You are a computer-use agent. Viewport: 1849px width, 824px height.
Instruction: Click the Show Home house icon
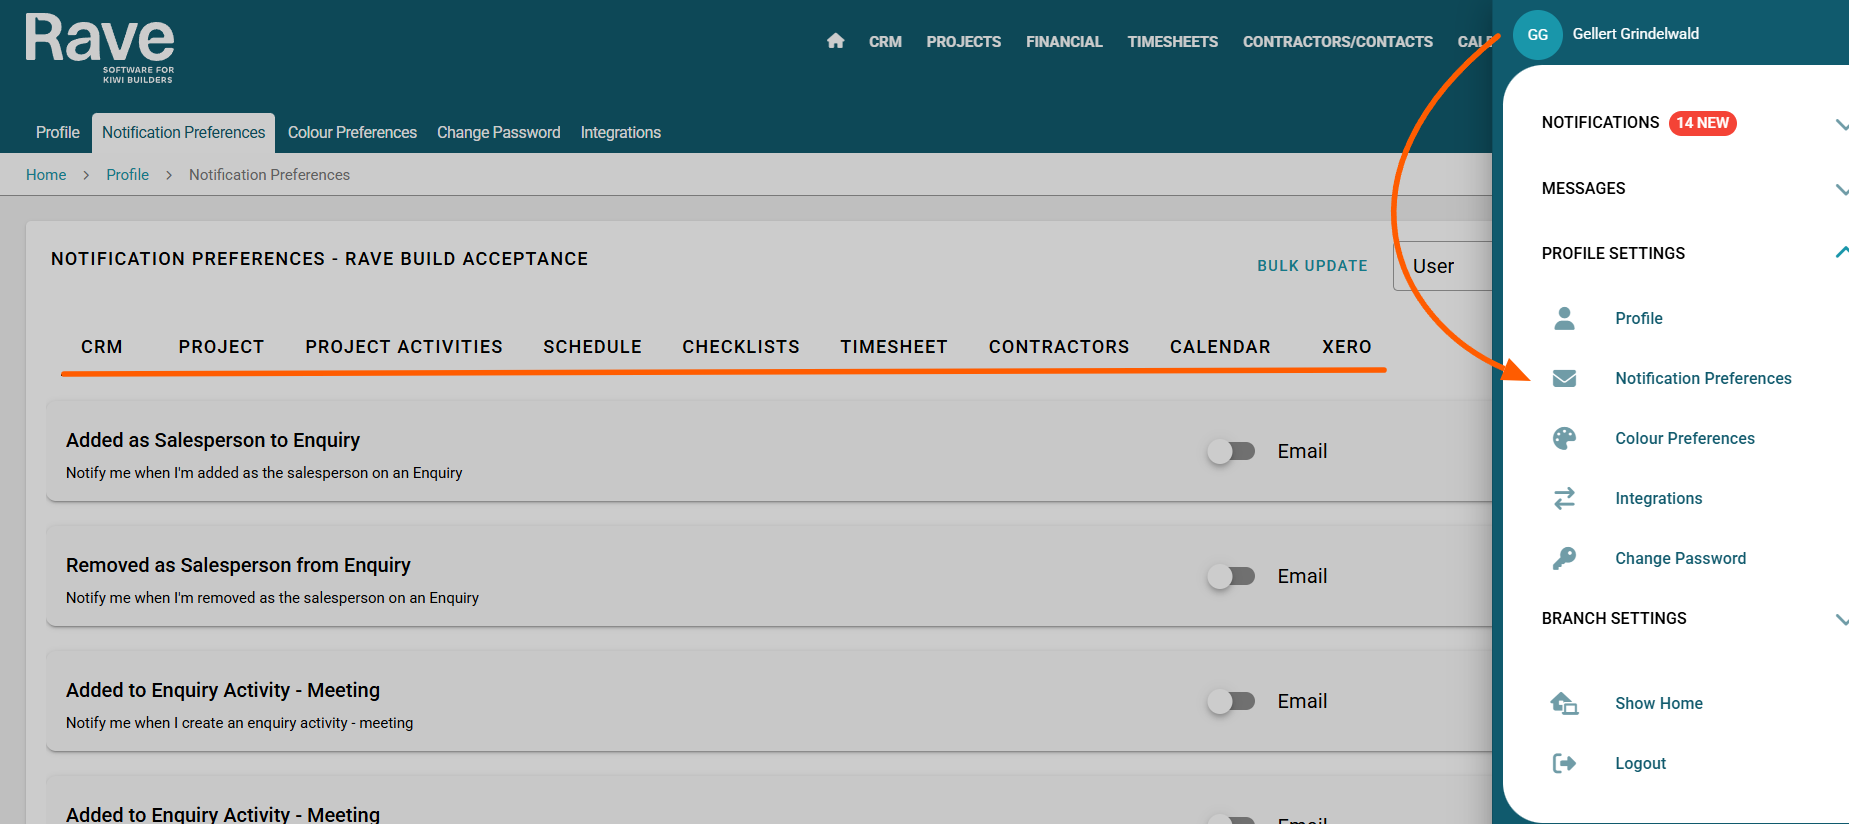(x=1564, y=703)
